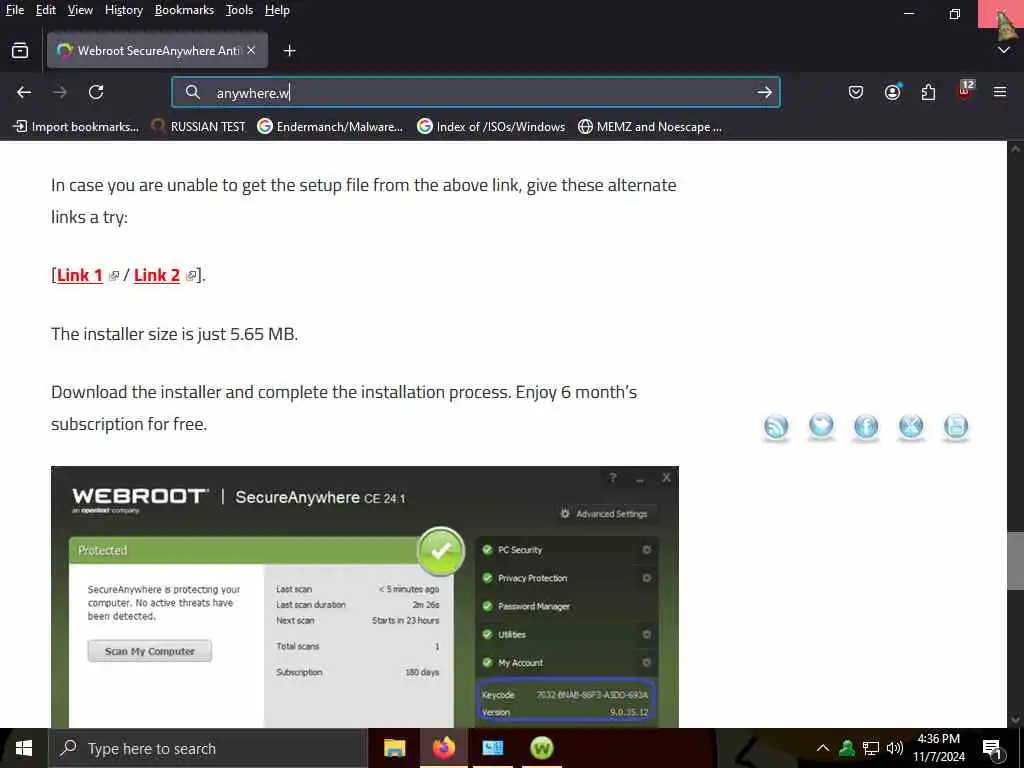The width and height of the screenshot is (1024, 768).
Task: Click the X share icon
Action: click(x=911, y=427)
